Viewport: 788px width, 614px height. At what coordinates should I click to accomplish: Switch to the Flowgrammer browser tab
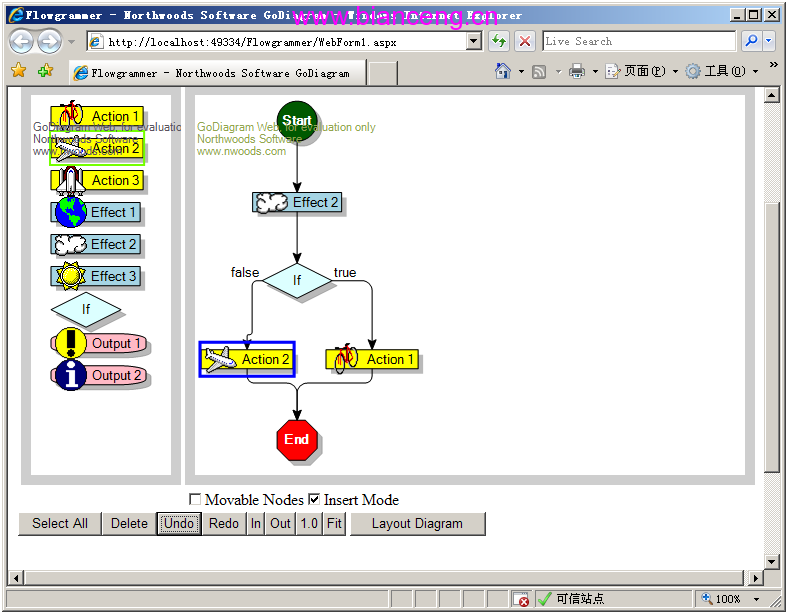point(218,73)
